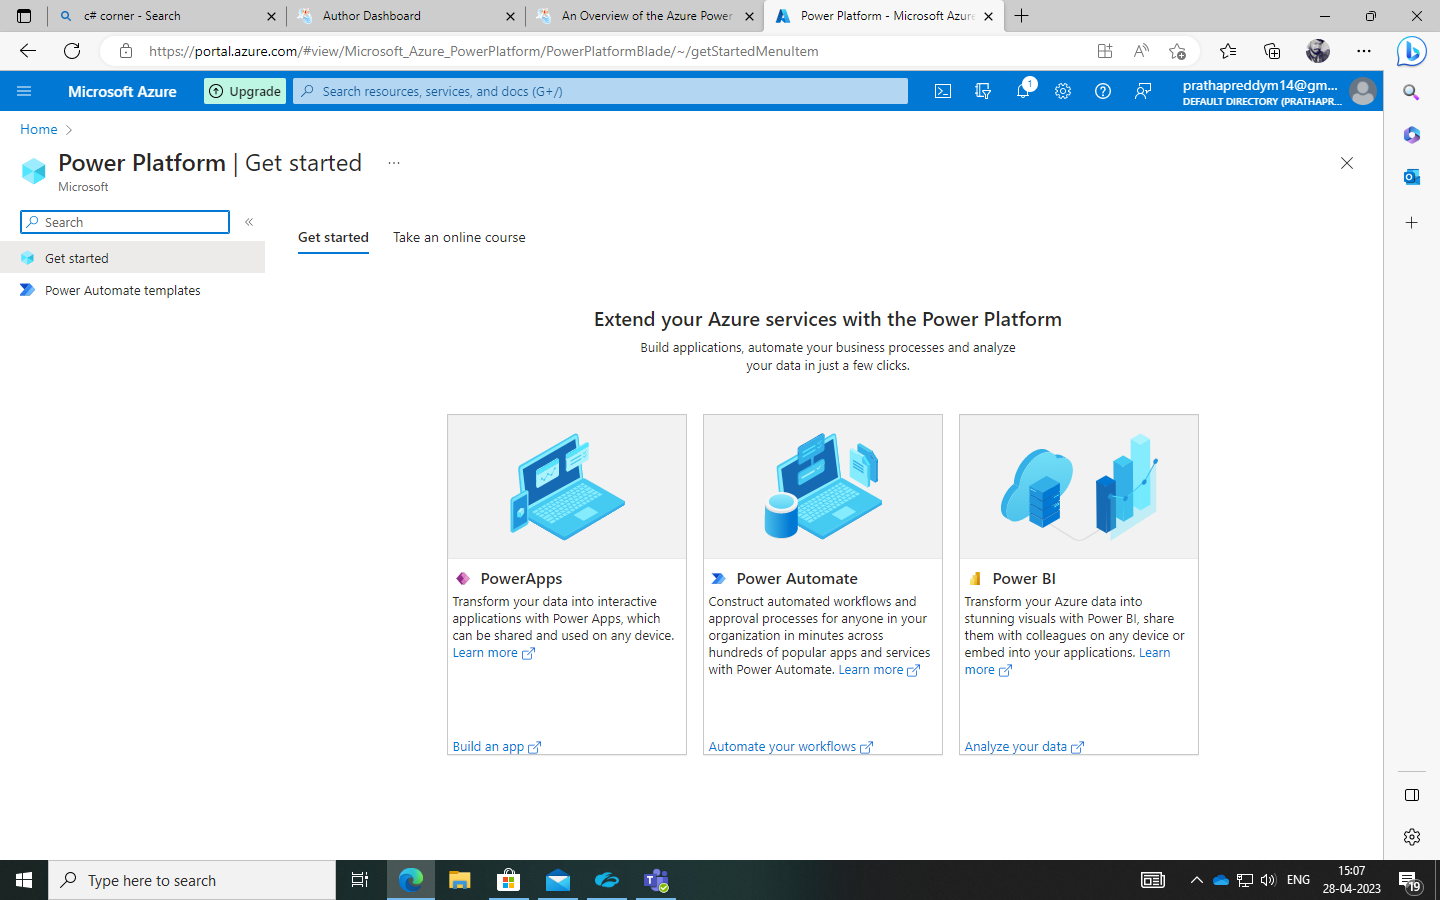This screenshot has width=1440, height=900.
Task: Navigate to Home via breadcrumb
Action: coord(38,129)
